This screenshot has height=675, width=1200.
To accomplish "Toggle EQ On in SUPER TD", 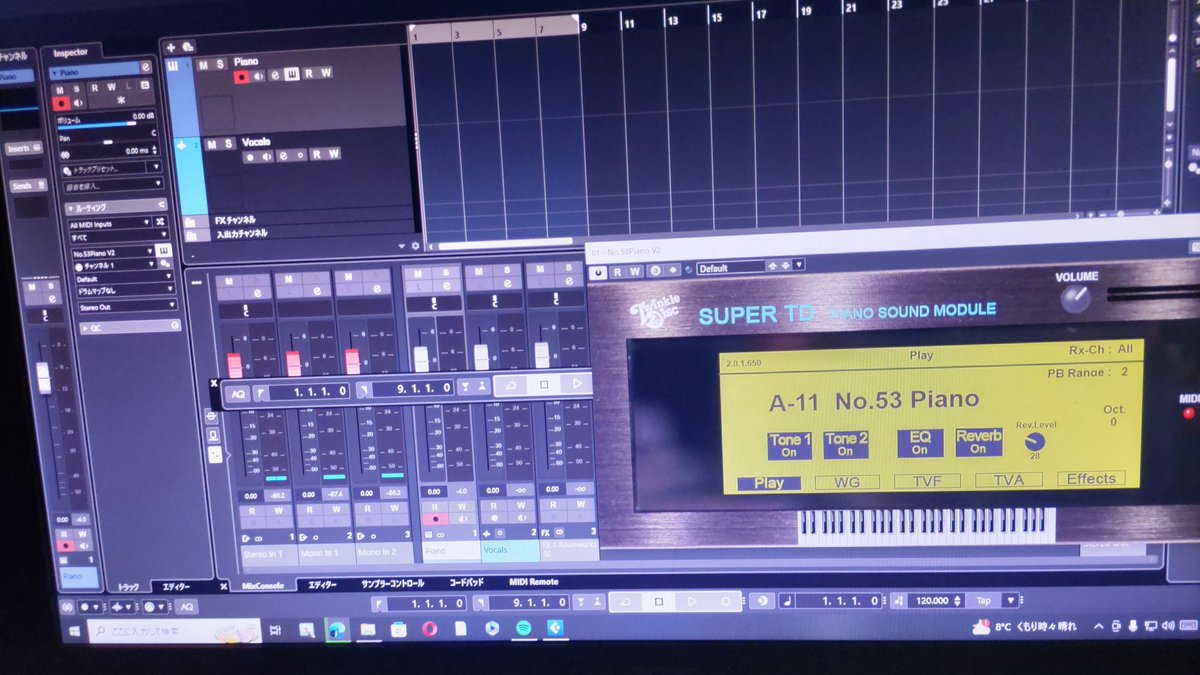I will [x=919, y=443].
